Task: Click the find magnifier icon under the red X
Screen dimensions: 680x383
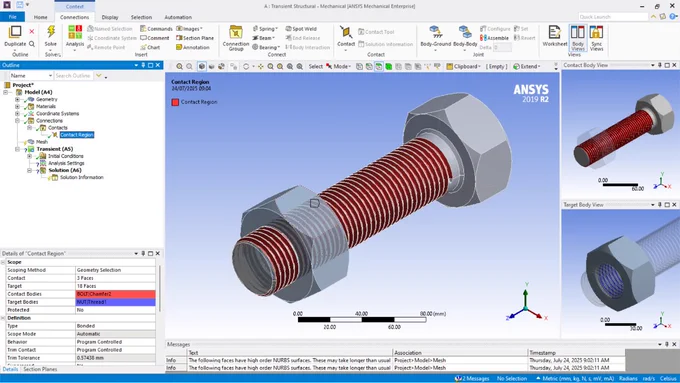Action: [32, 44]
